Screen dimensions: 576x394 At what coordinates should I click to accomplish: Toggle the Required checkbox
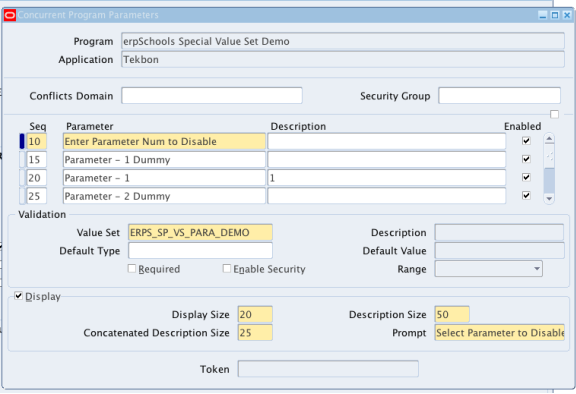pos(132,269)
